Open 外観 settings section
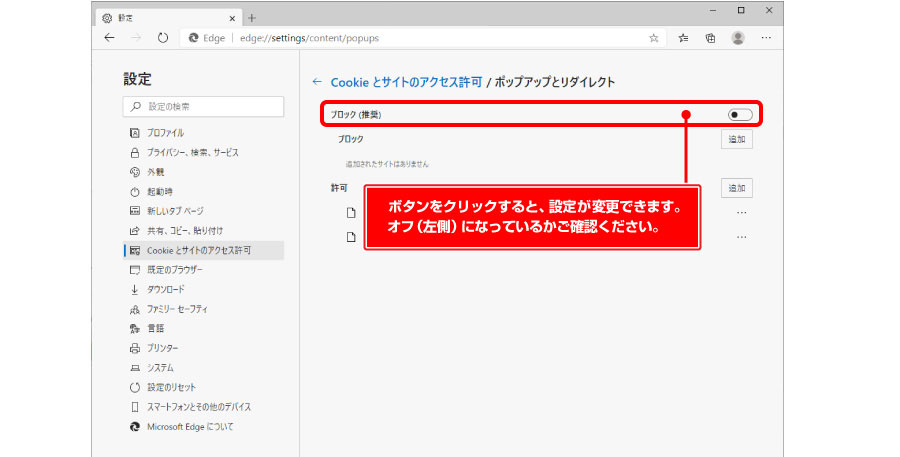Screen dimensions: 900x457 coord(203,172)
